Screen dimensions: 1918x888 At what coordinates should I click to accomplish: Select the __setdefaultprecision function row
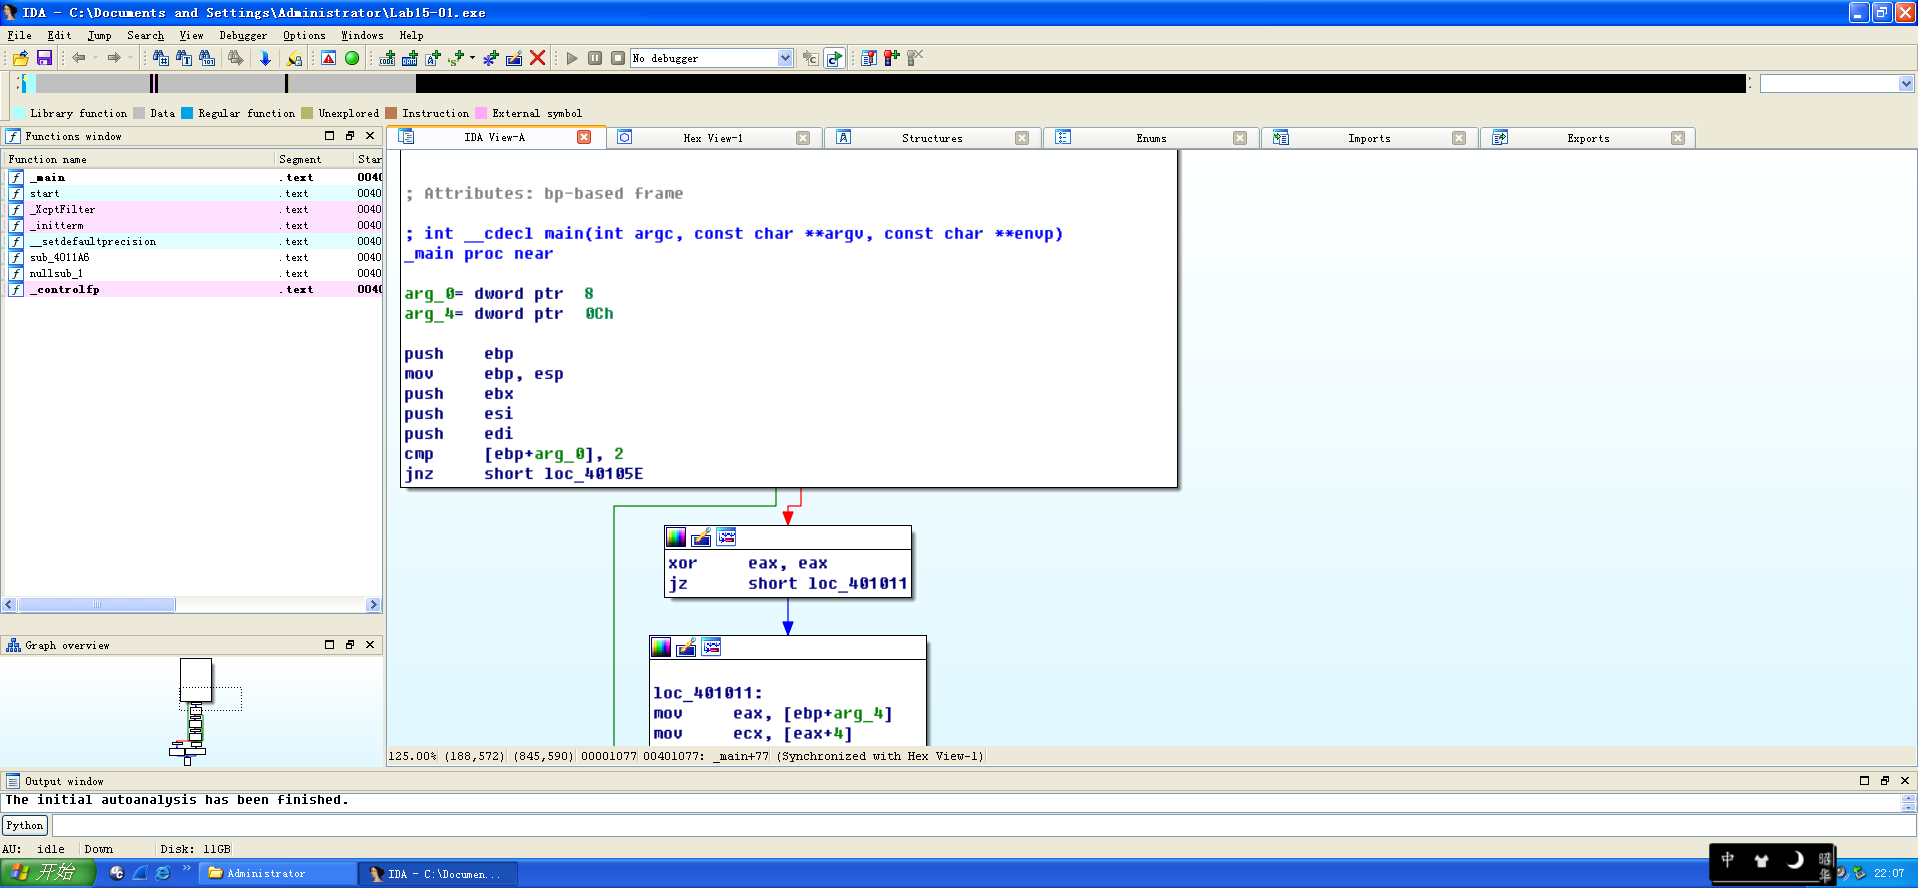(x=193, y=241)
